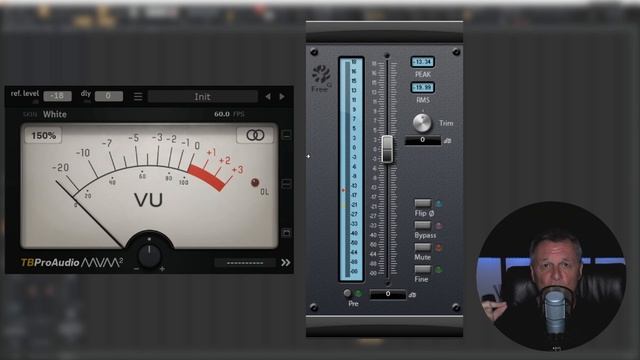Click the Mute LED indicator

pos(439,247)
